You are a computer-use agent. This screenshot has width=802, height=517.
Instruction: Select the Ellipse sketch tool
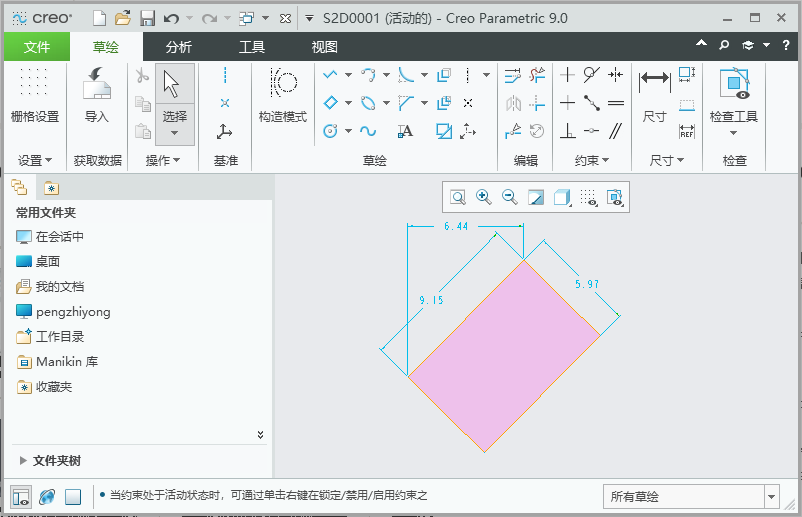368,103
